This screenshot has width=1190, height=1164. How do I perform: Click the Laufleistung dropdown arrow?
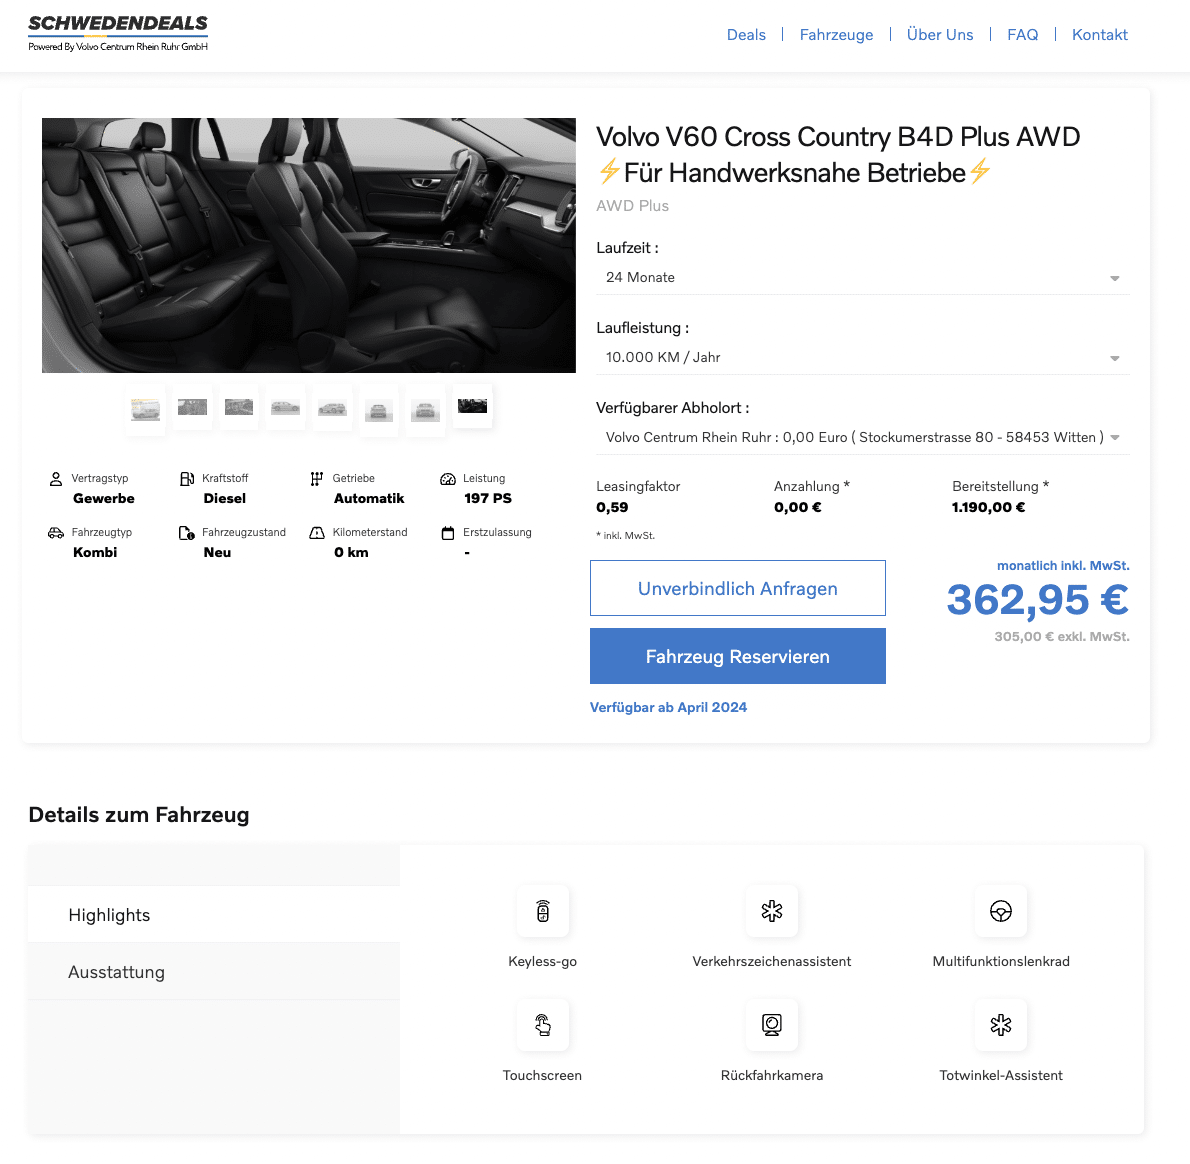pos(1115,358)
